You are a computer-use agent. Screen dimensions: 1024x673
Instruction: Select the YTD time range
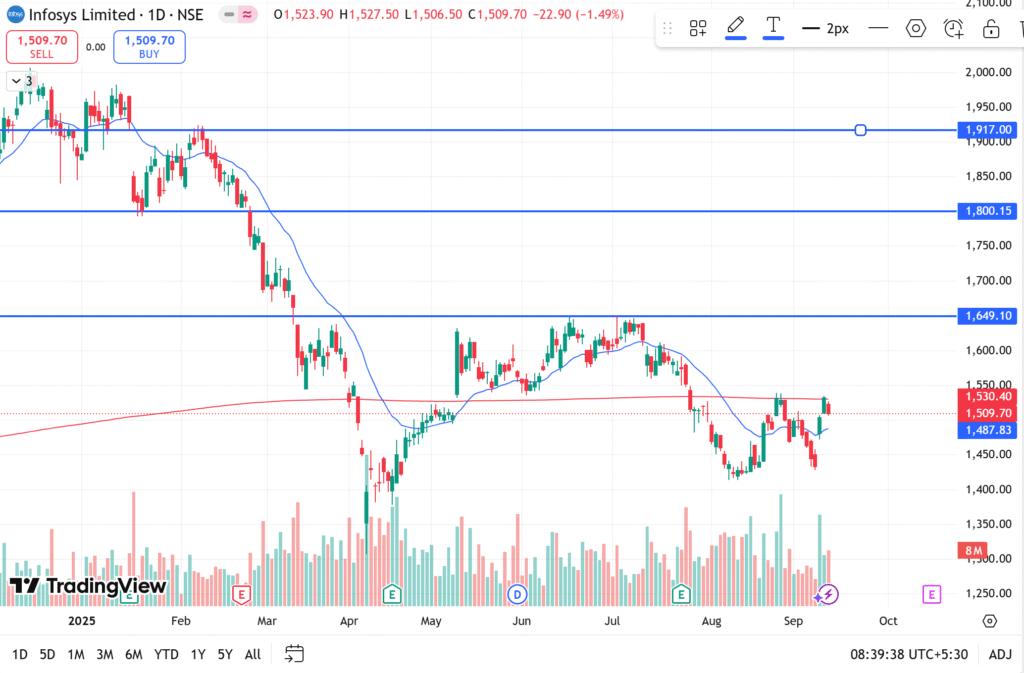point(167,654)
